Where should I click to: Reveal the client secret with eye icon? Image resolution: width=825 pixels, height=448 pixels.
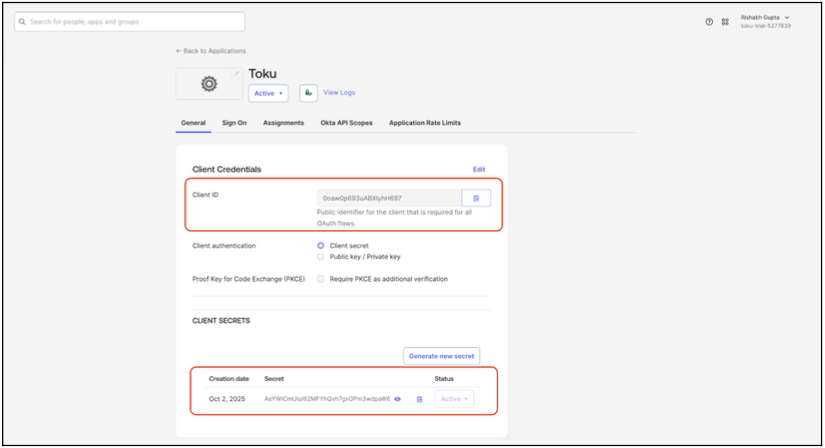pos(398,399)
